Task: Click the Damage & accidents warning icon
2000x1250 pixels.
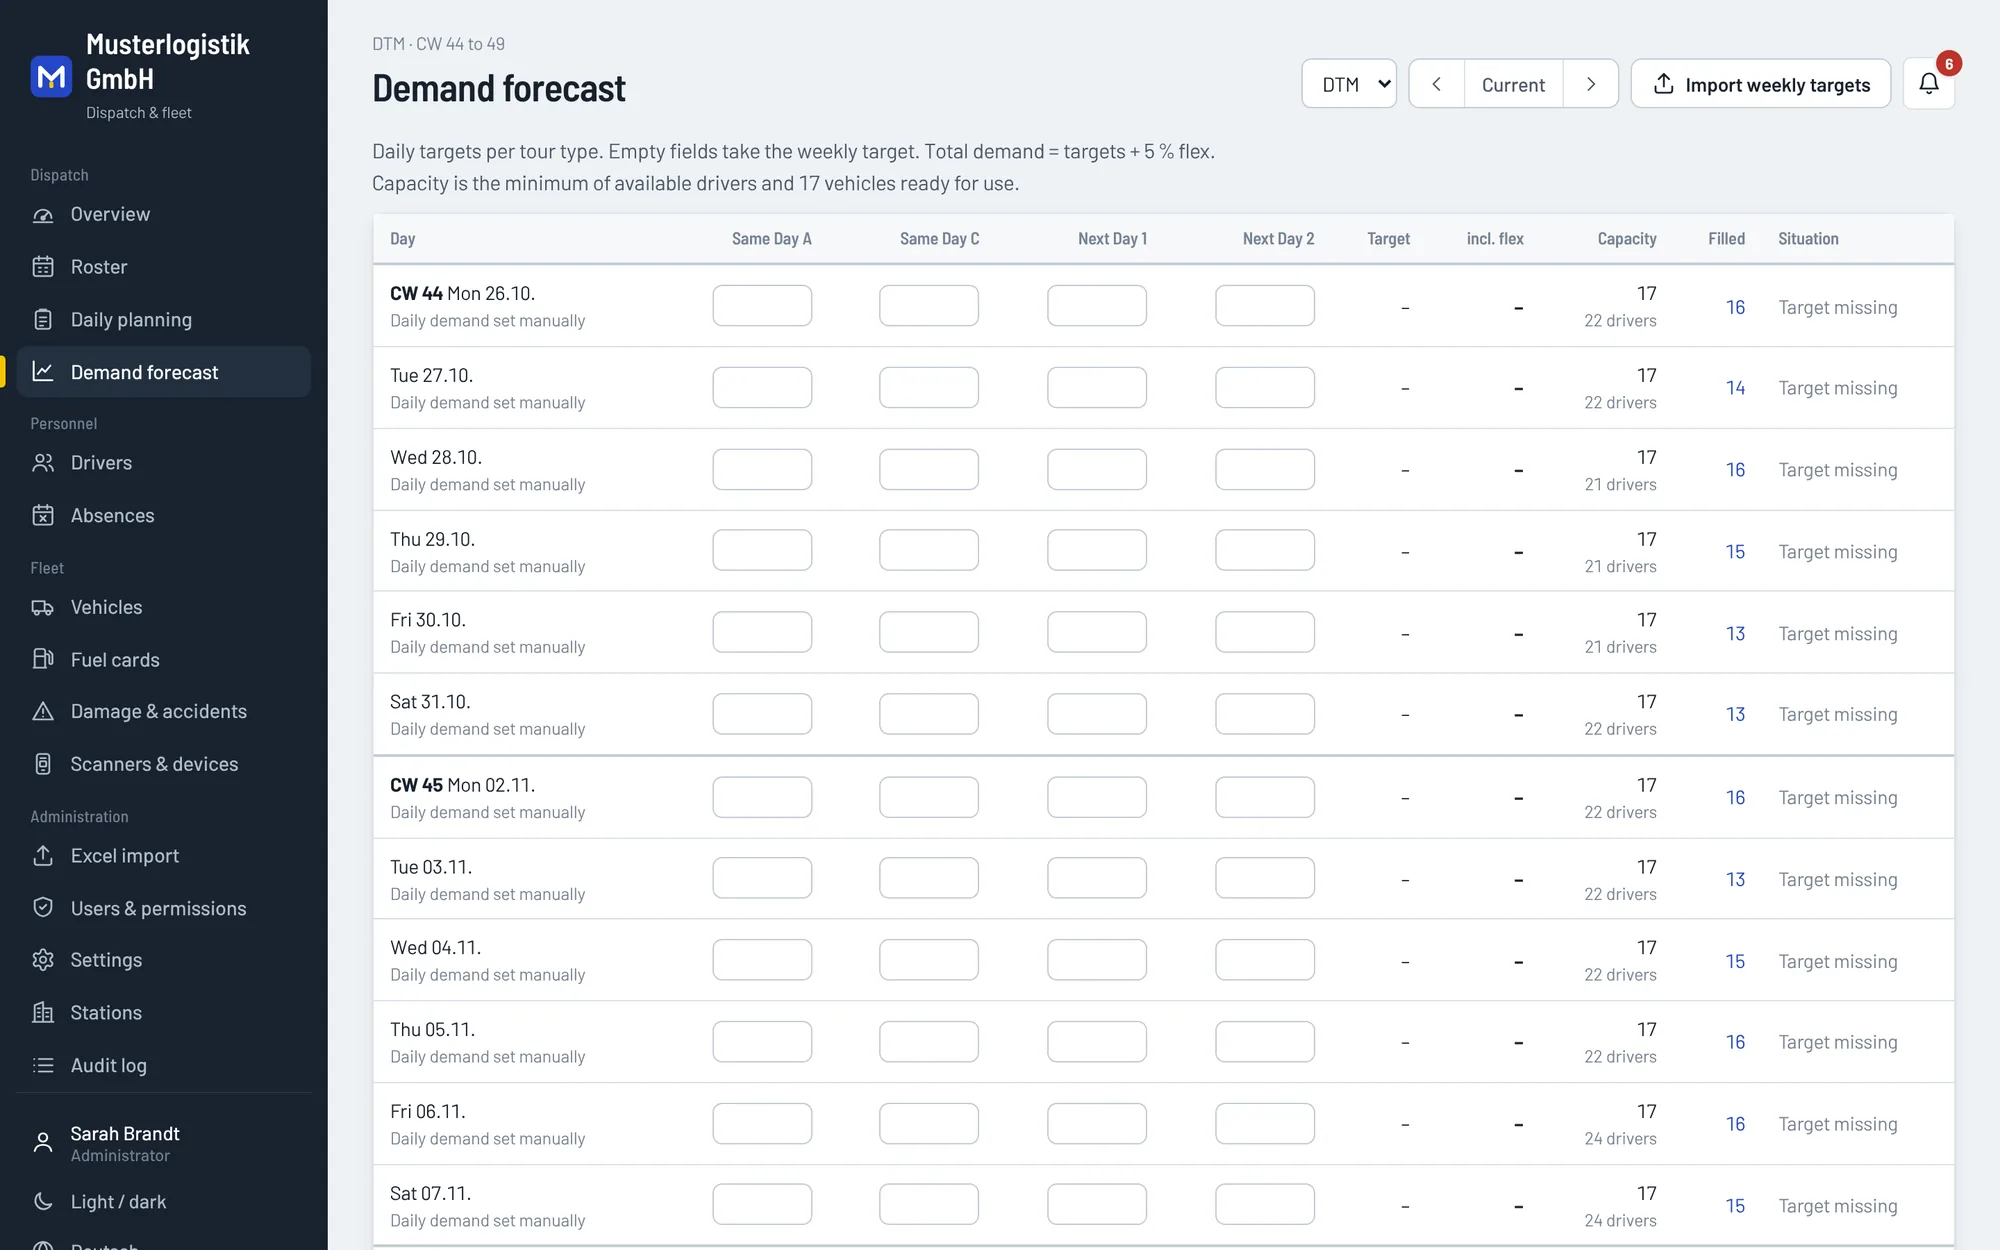Action: pyautogui.click(x=43, y=712)
